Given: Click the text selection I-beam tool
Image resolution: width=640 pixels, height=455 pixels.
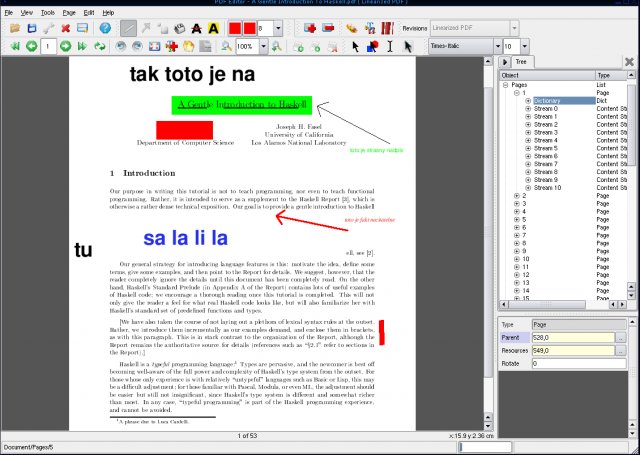Looking at the screenshot, I should pos(388,46).
